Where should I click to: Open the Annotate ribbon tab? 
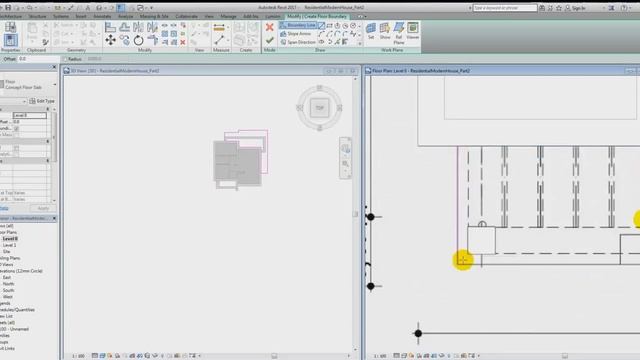pos(102,16)
